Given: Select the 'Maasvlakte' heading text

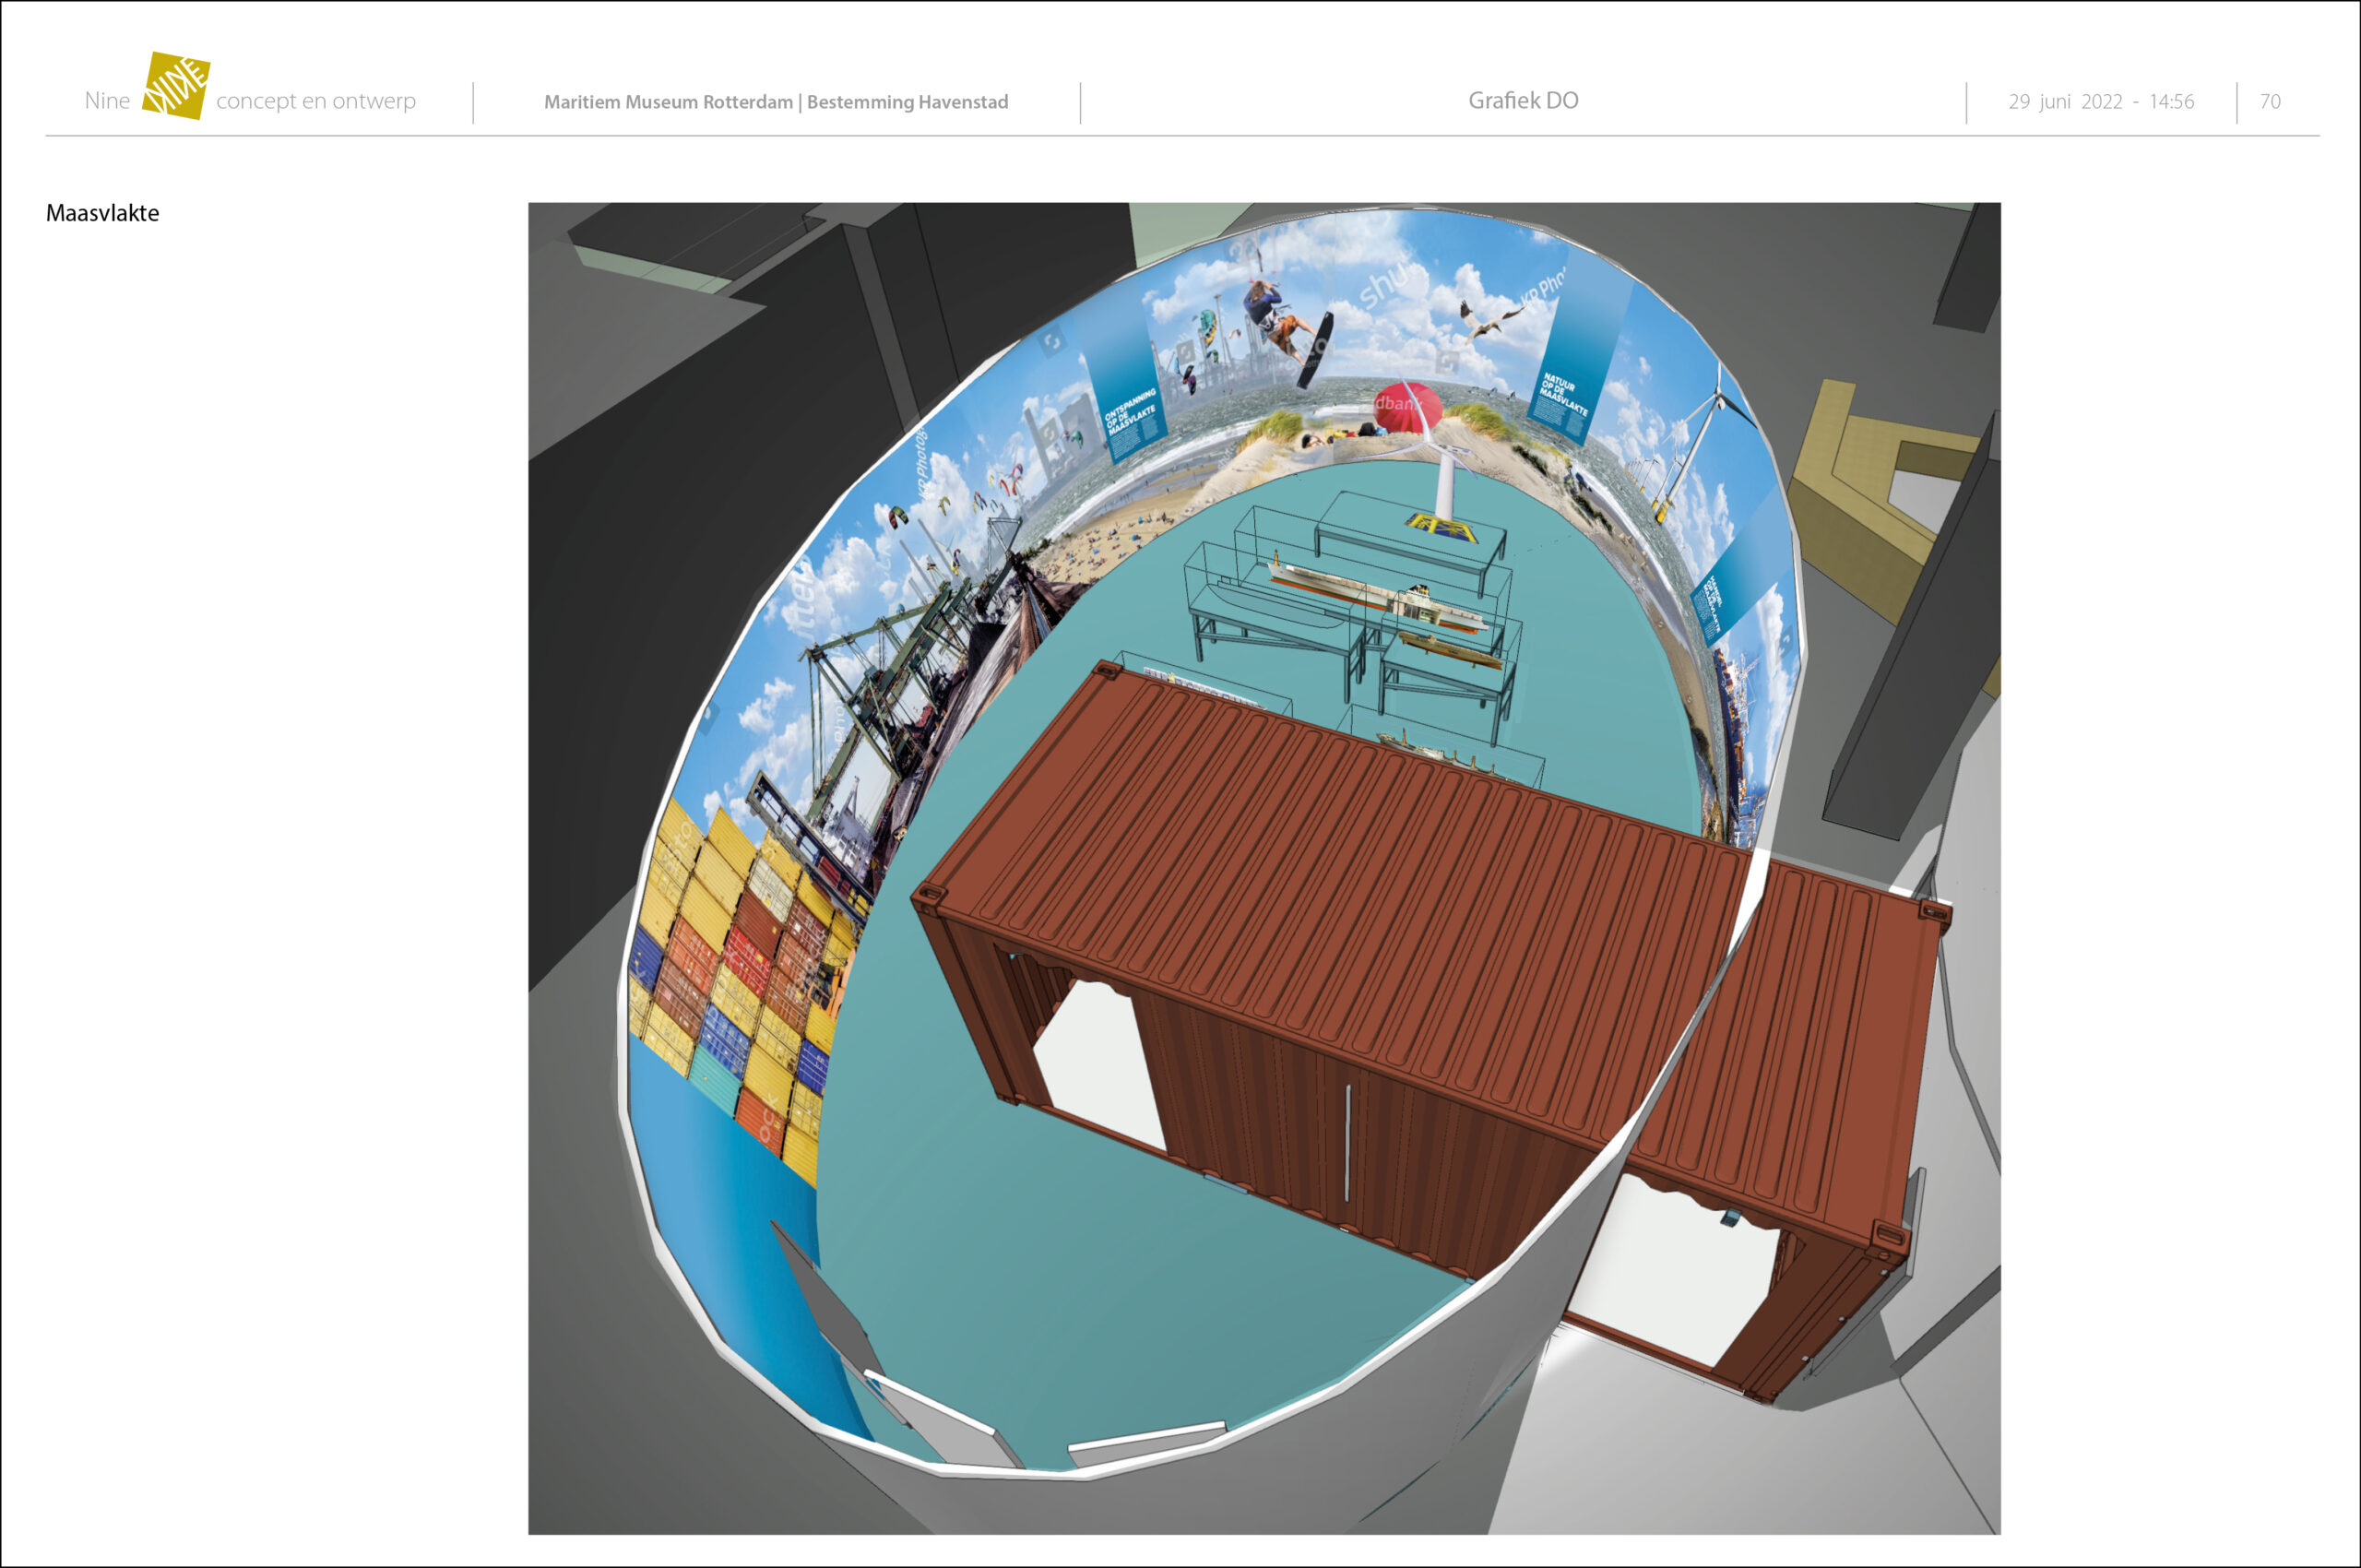Looking at the screenshot, I should pyautogui.click(x=103, y=213).
